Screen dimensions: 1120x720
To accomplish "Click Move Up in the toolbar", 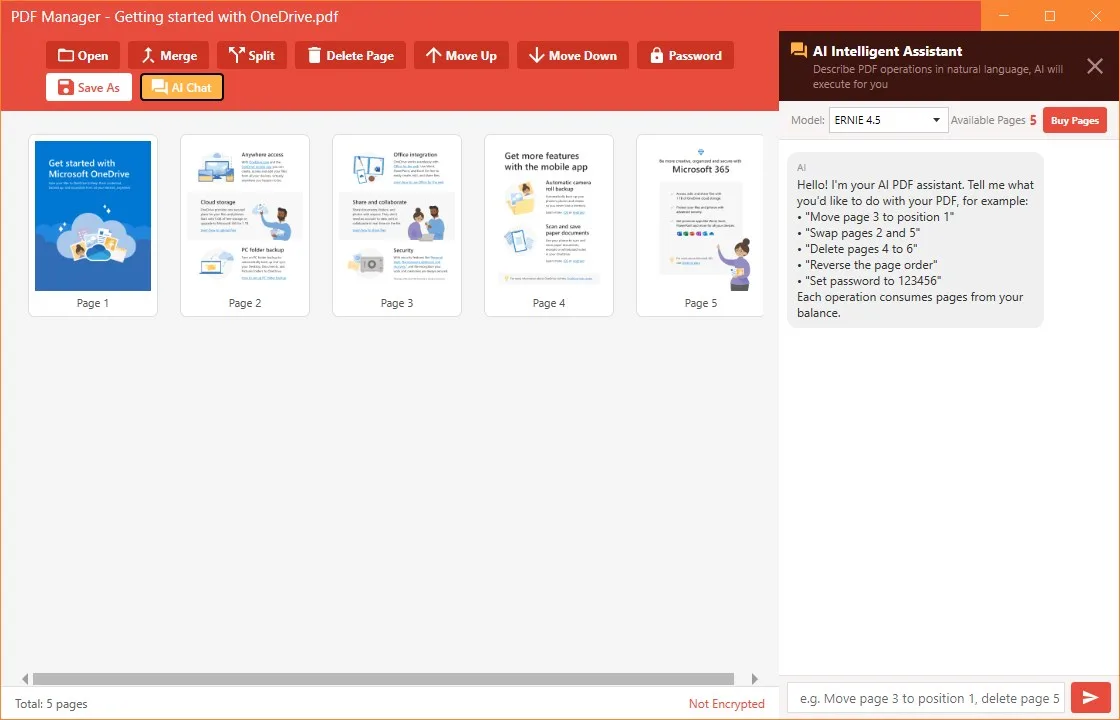I will coord(461,56).
